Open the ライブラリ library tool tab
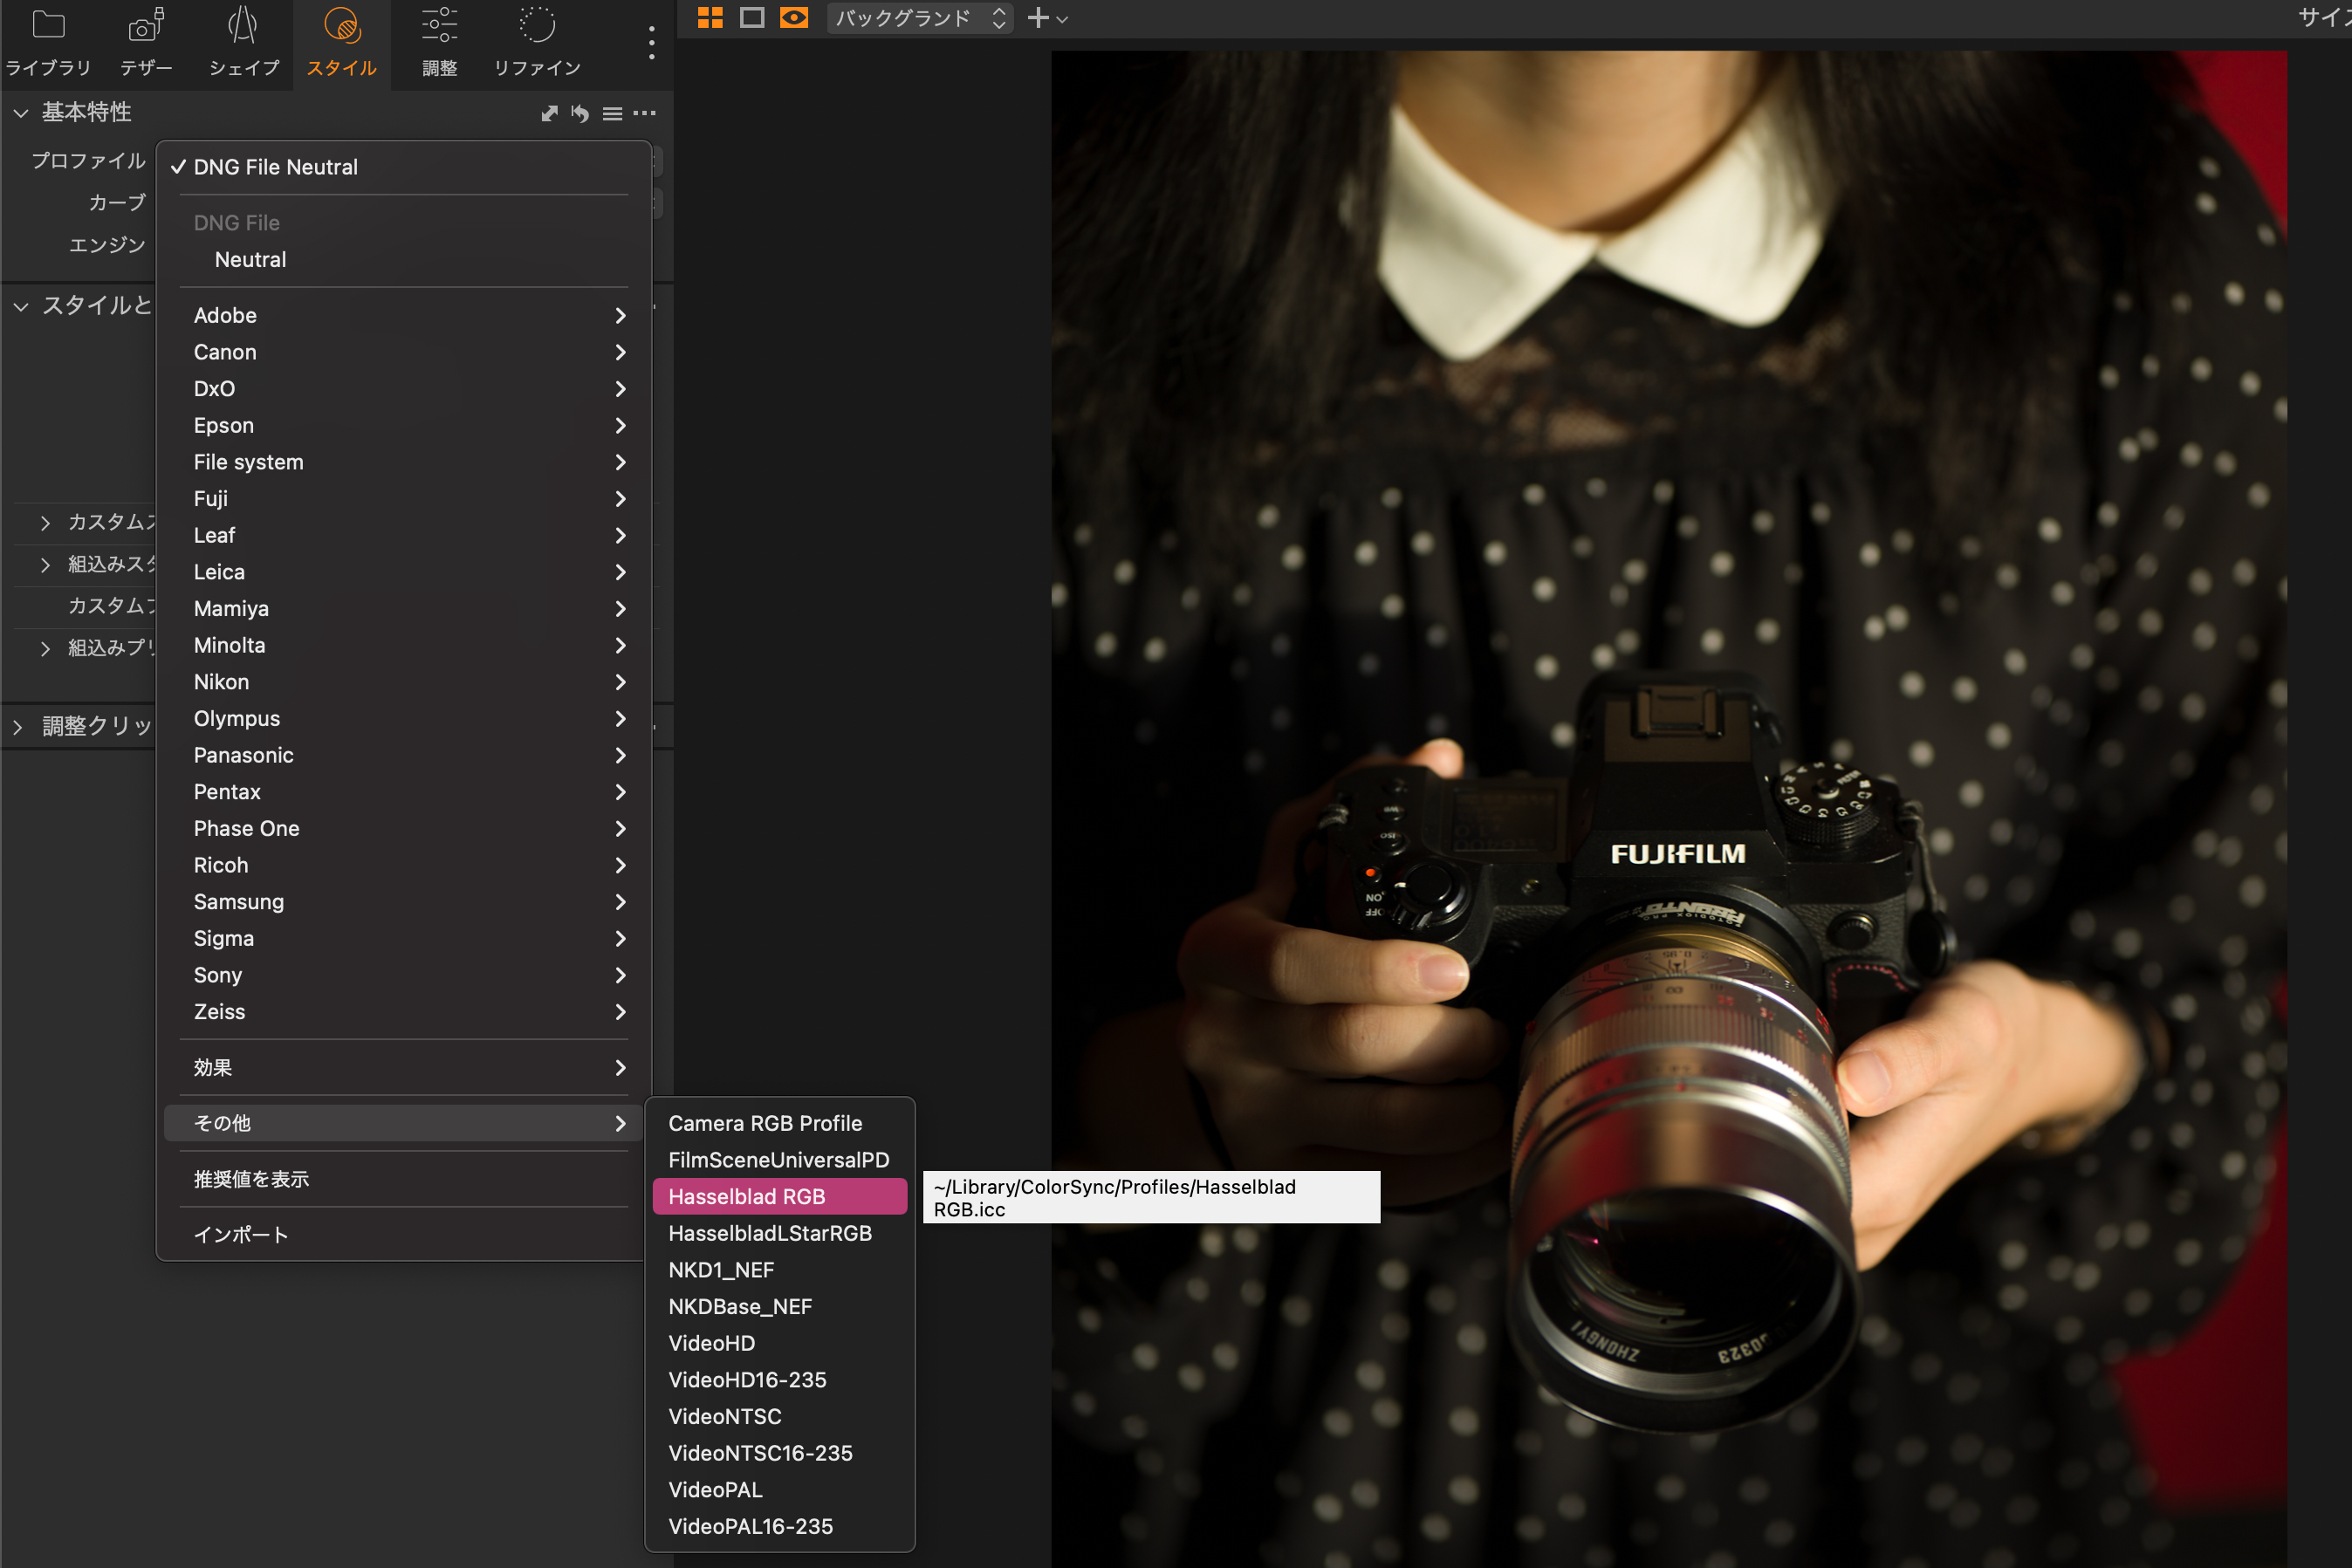The width and height of the screenshot is (2352, 1568). click(x=48, y=44)
